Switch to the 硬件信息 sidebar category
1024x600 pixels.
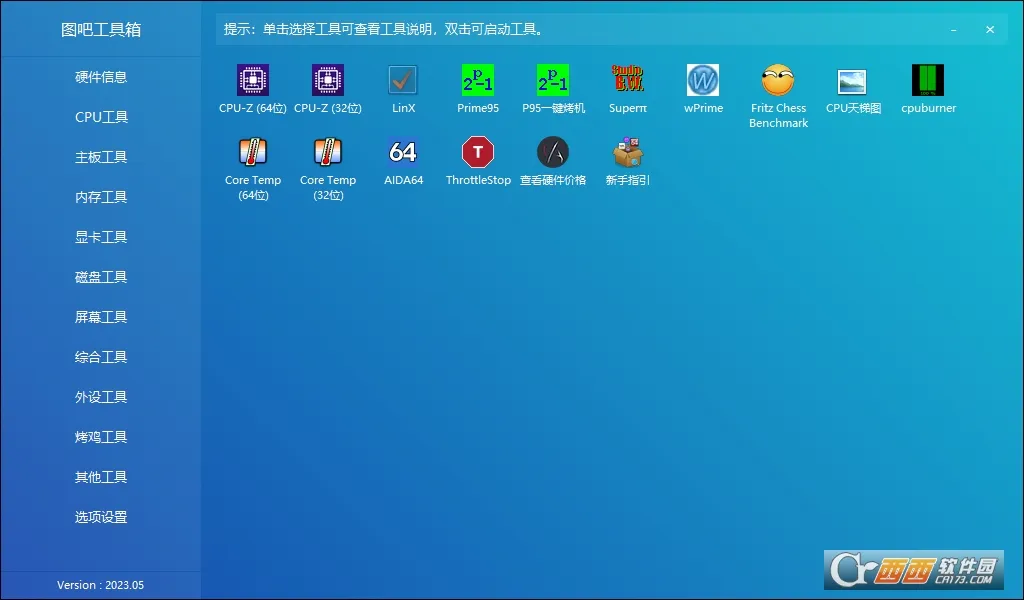tap(101, 77)
